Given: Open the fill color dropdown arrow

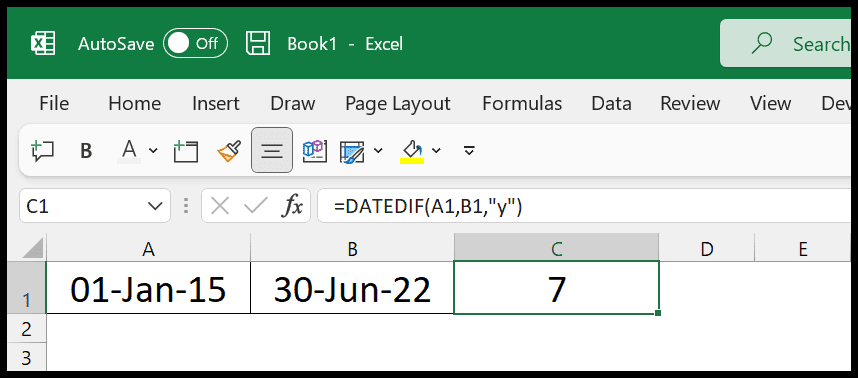Looking at the screenshot, I should 436,150.
